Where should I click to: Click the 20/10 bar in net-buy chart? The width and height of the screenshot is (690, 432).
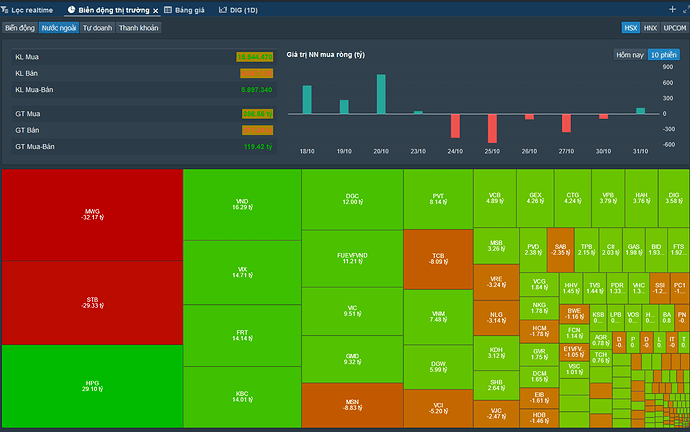click(381, 94)
